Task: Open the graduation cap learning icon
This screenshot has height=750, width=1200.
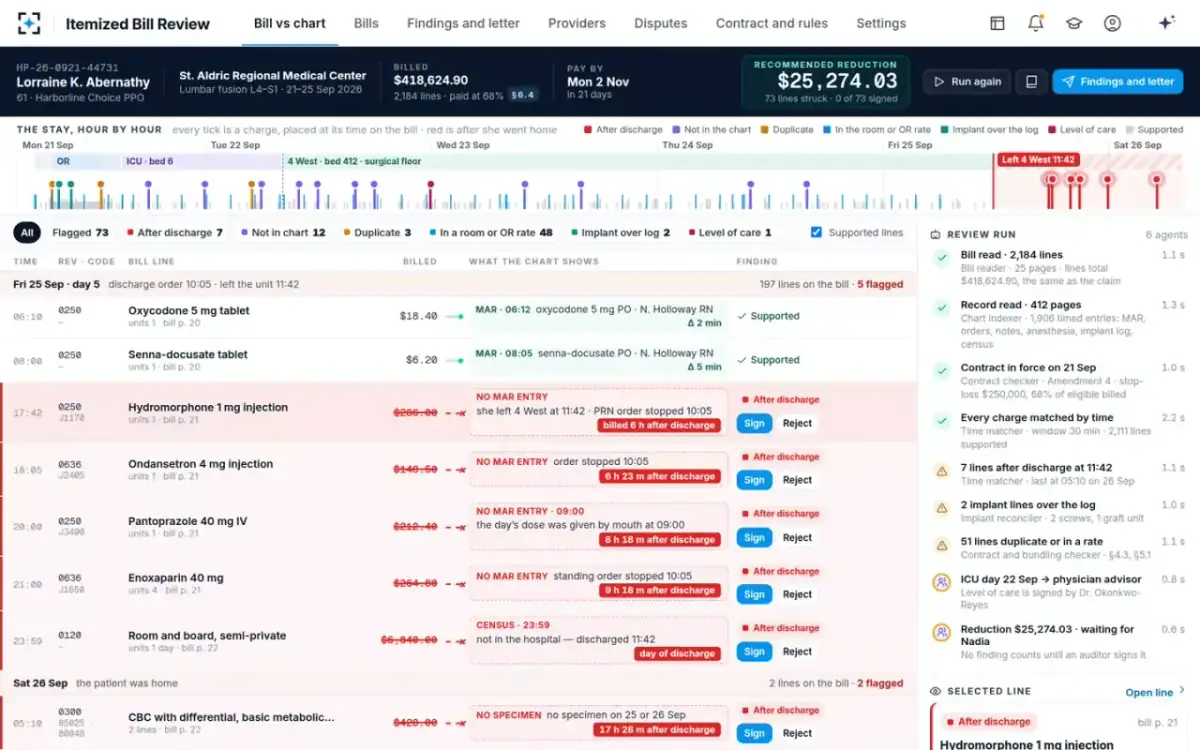Action: tap(1074, 23)
